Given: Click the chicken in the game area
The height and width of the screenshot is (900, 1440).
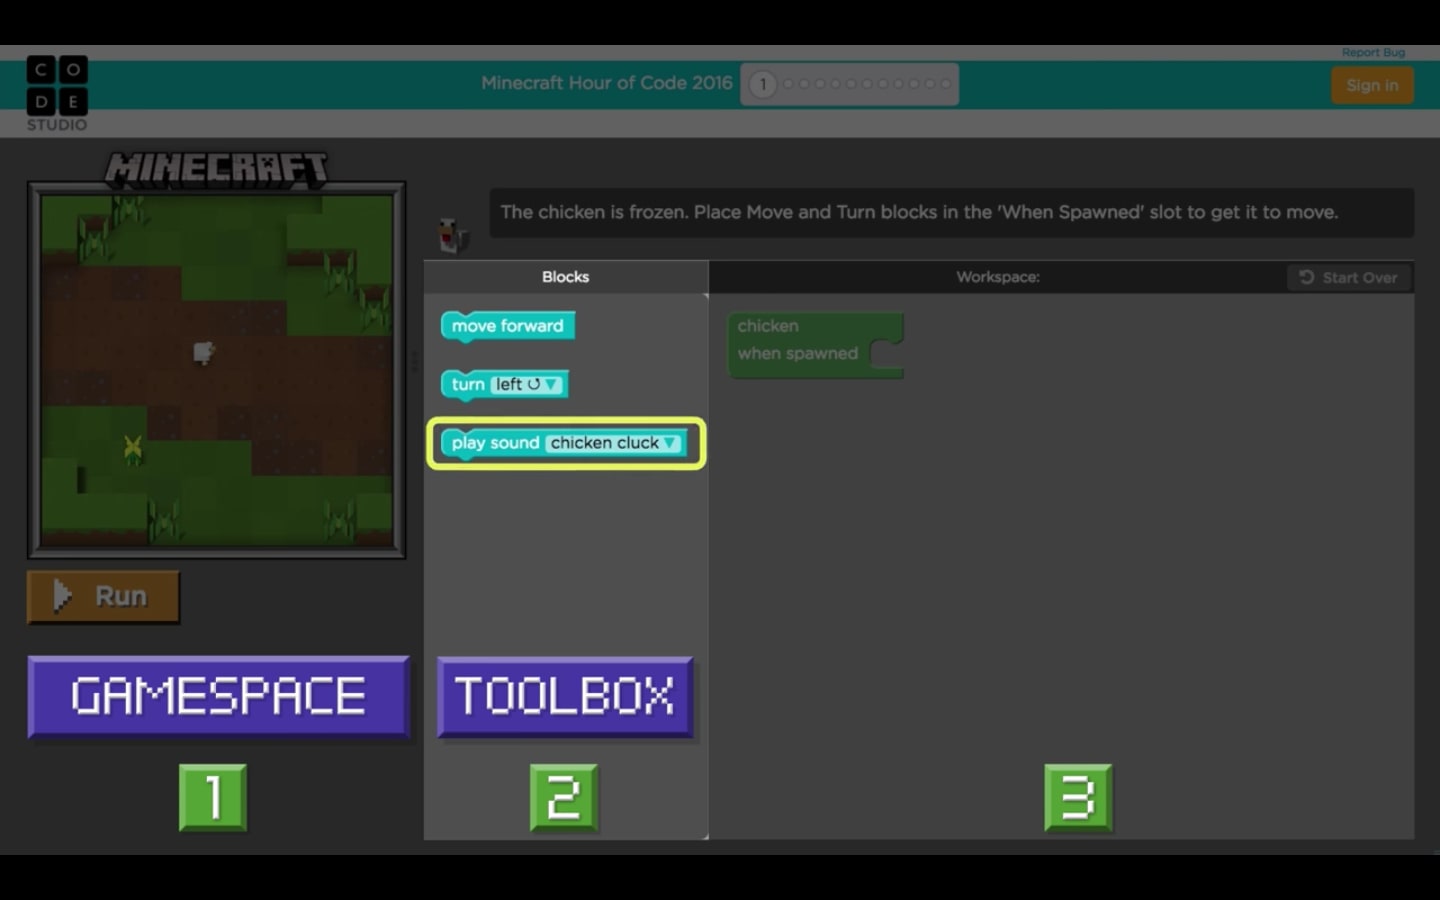Looking at the screenshot, I should tap(203, 352).
